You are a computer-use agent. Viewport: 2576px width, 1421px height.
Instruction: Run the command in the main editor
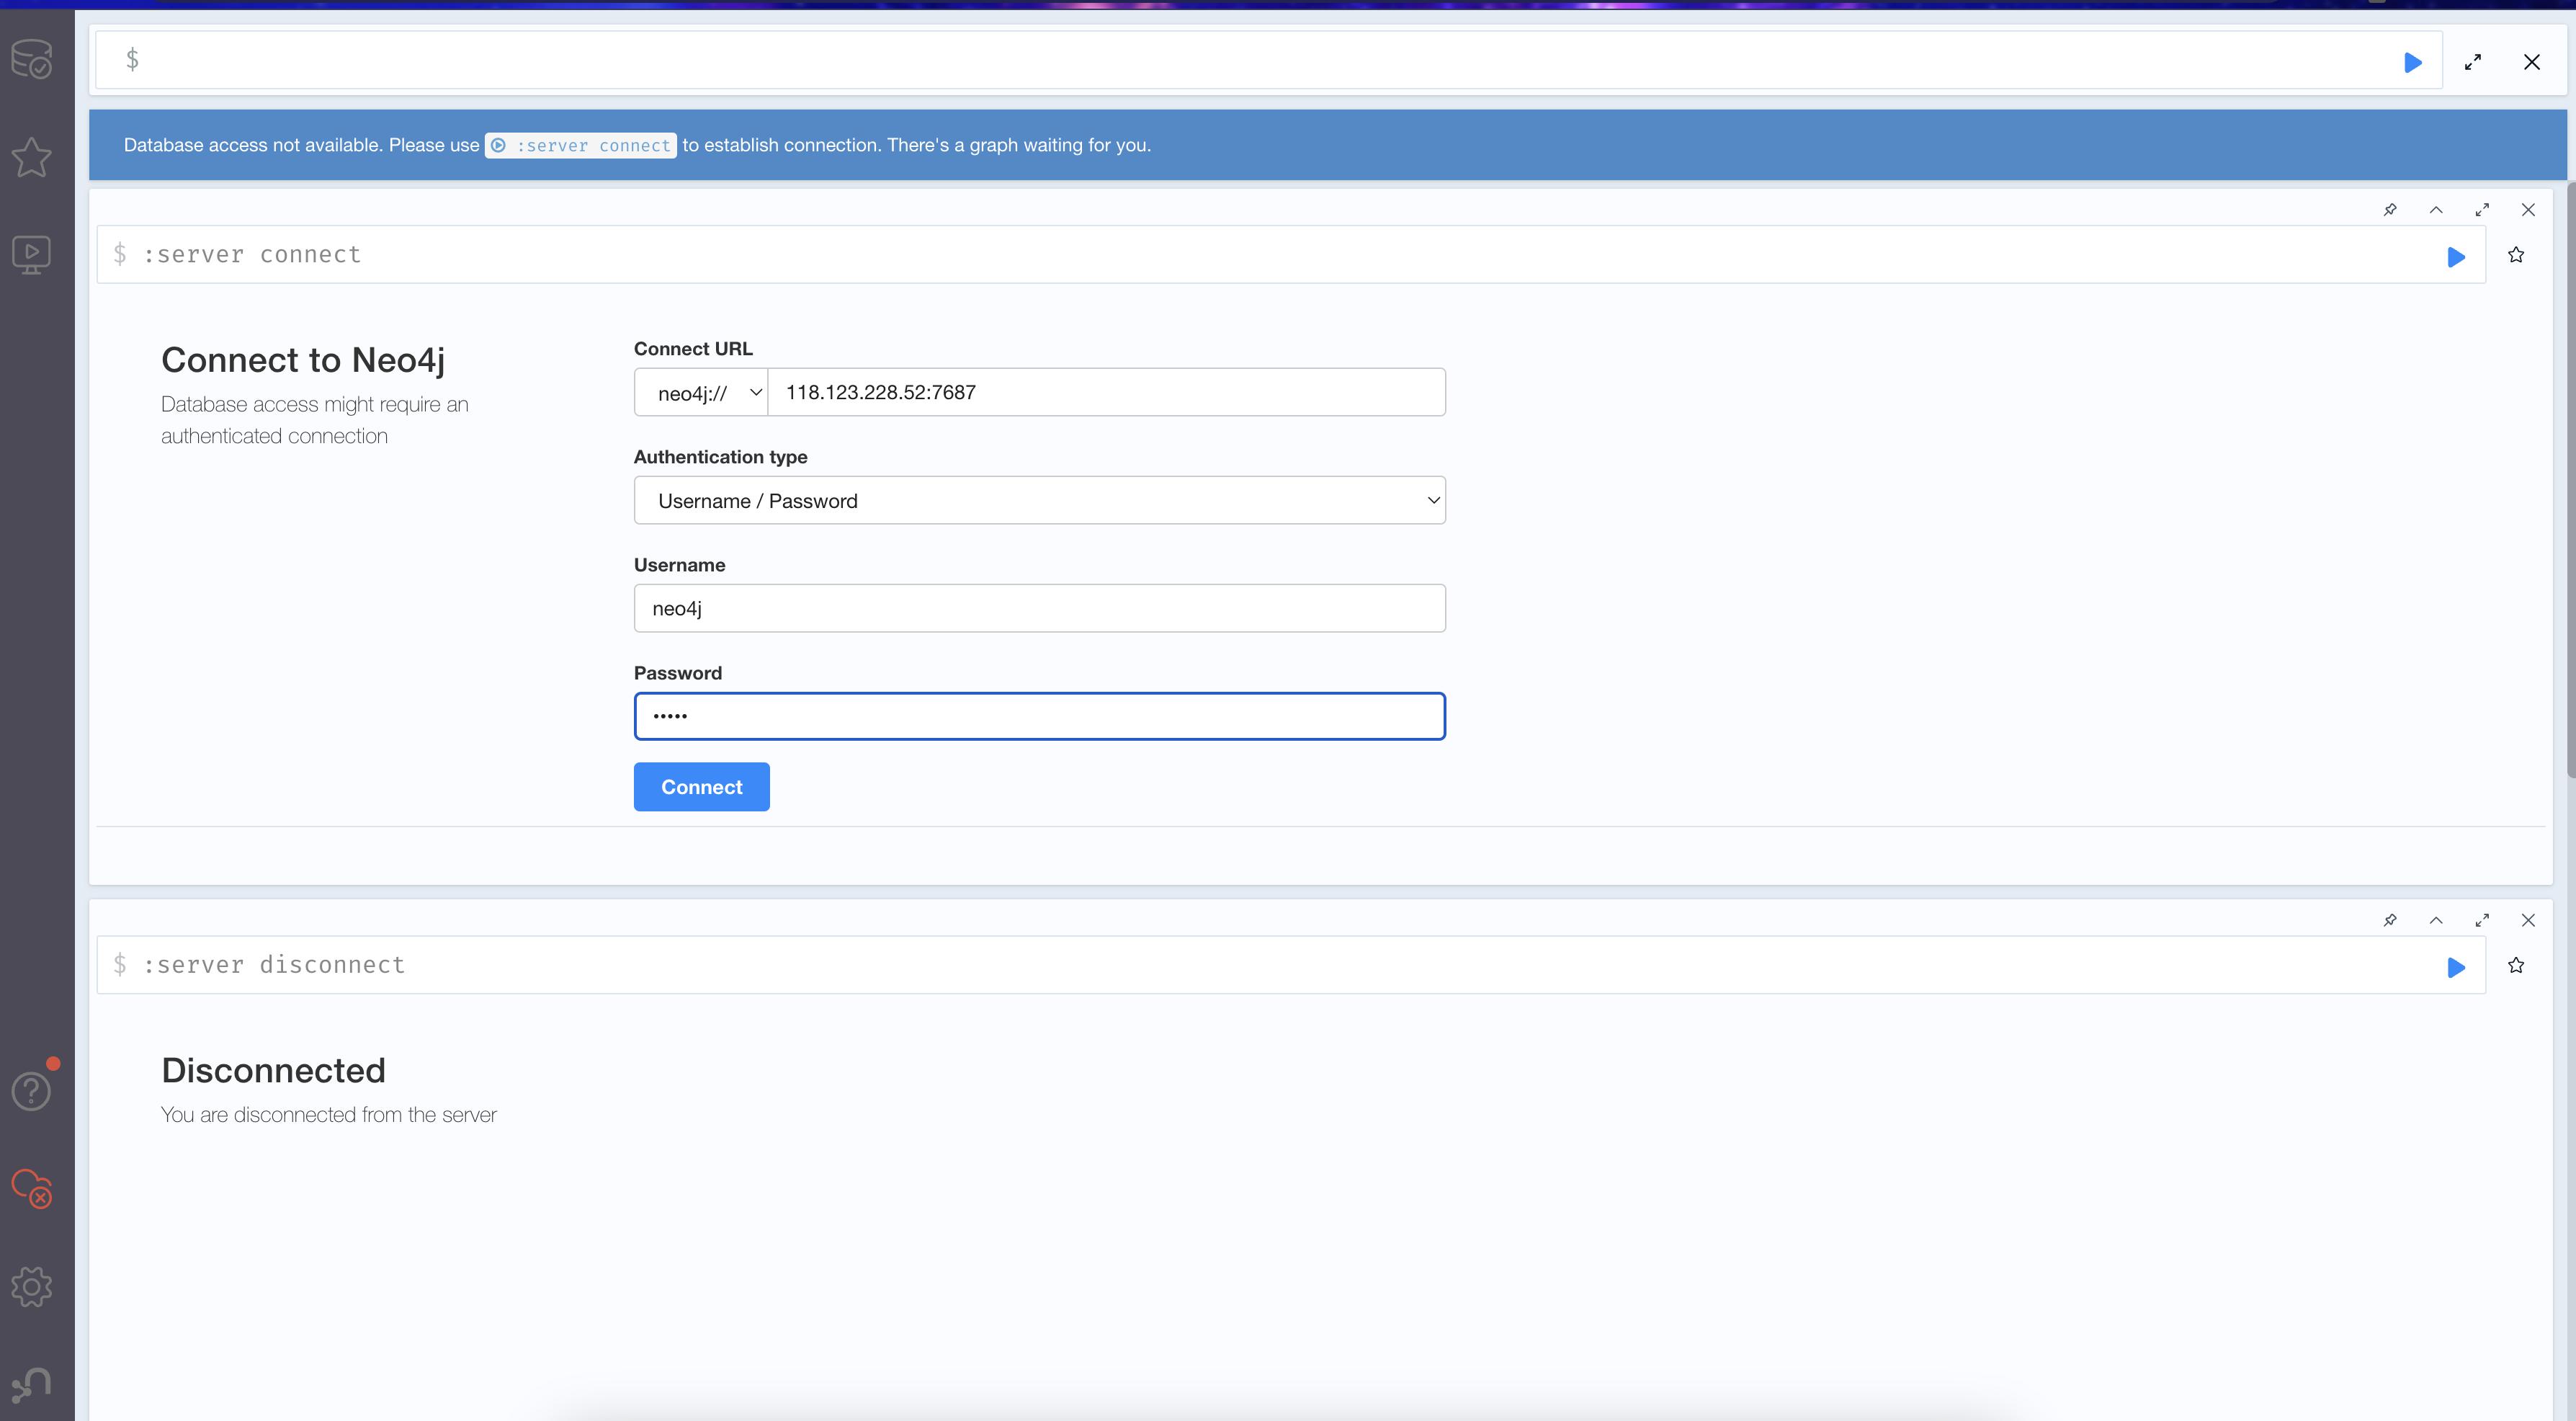[2413, 62]
